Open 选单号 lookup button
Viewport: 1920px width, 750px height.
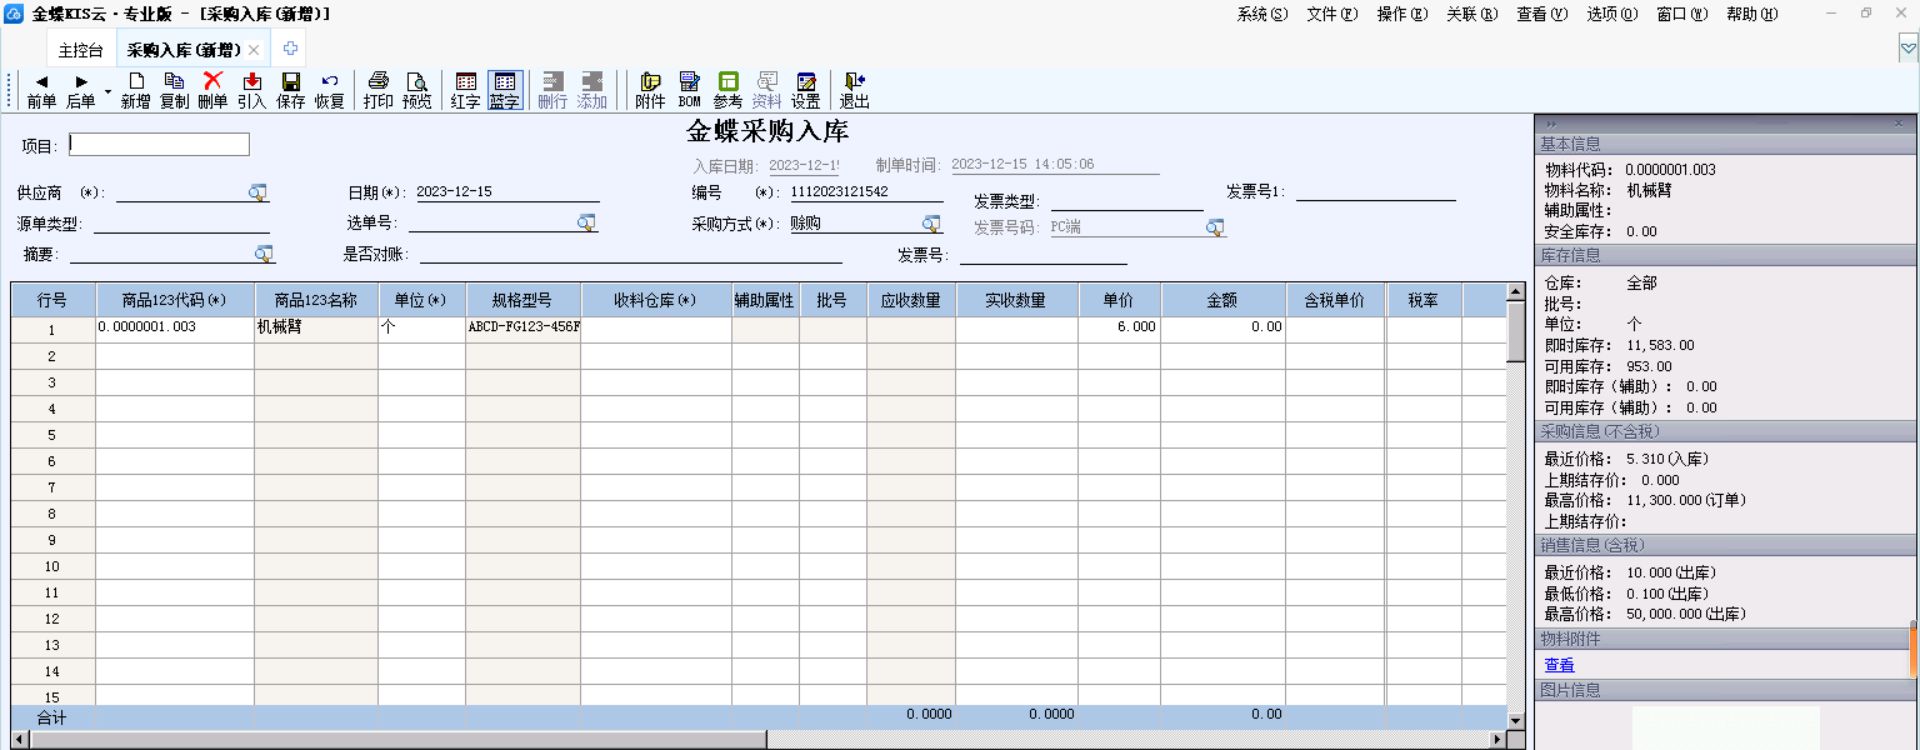point(587,222)
